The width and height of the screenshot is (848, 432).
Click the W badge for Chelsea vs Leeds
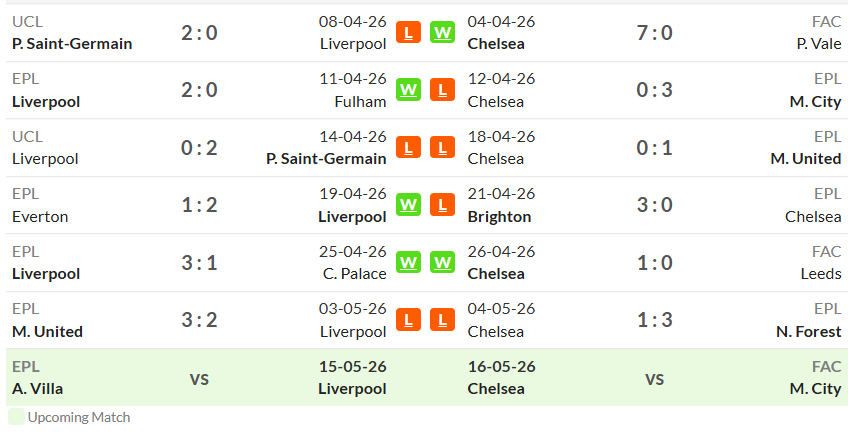pyautogui.click(x=442, y=263)
